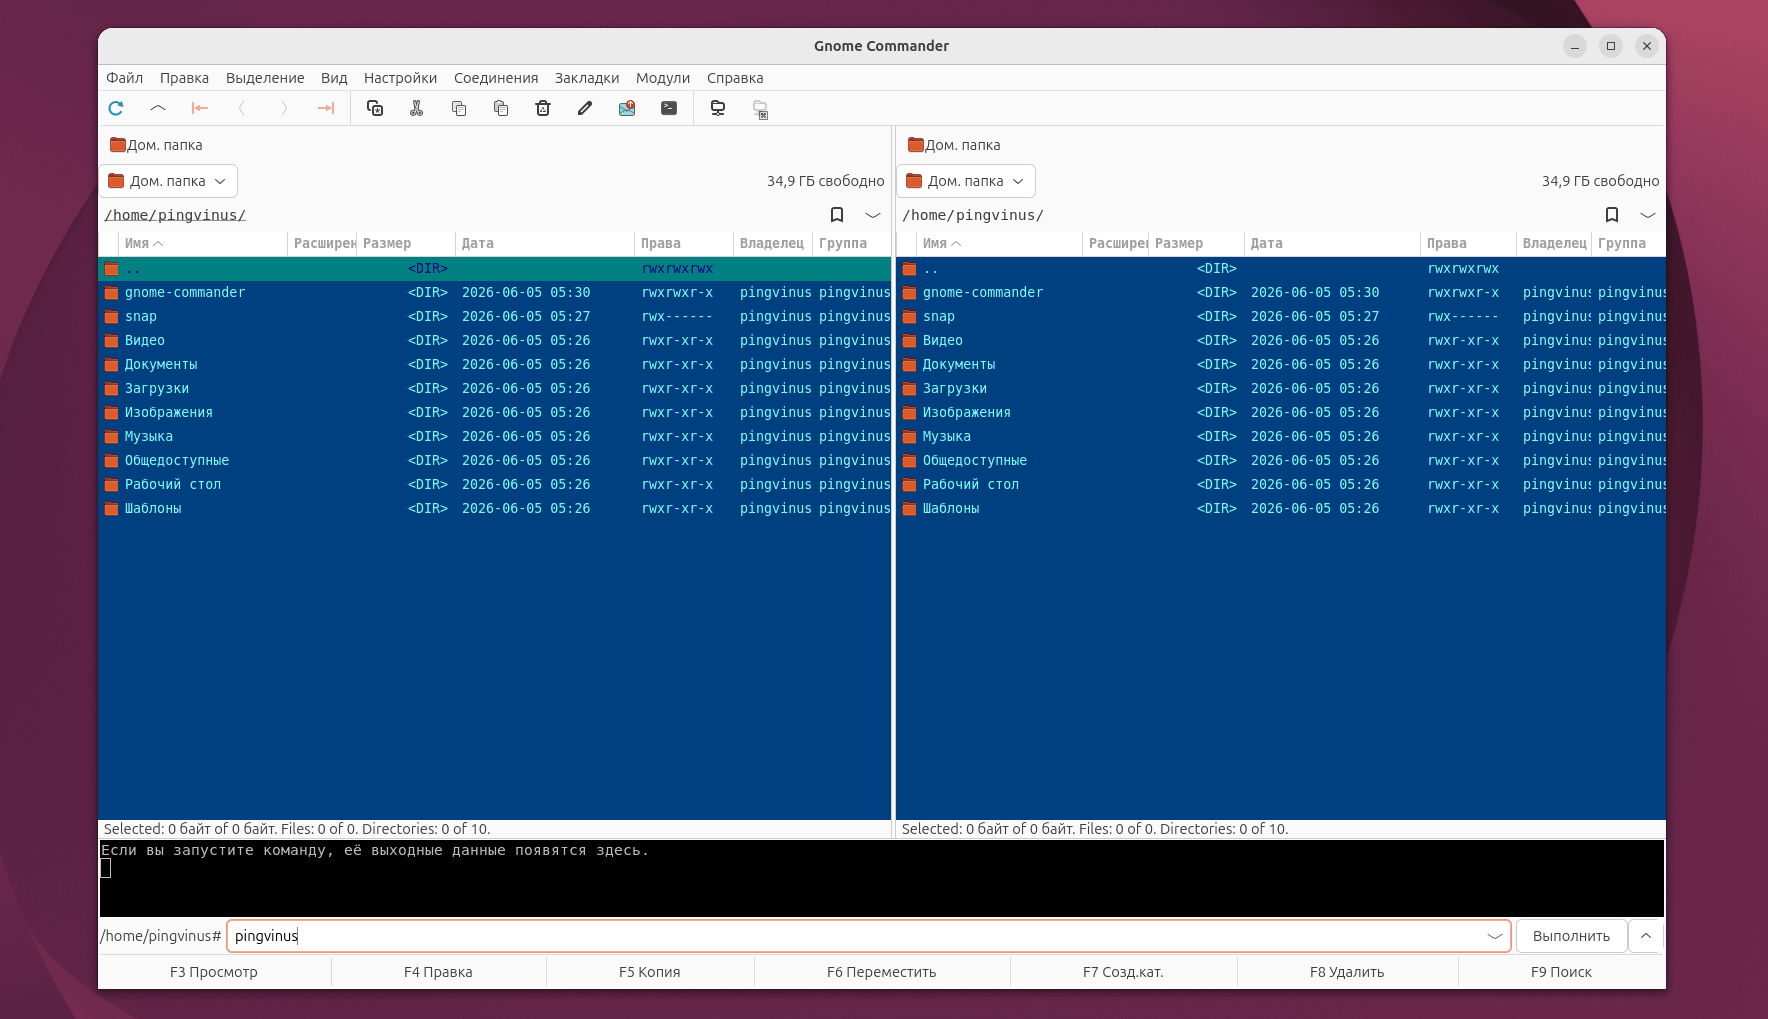This screenshot has height=1019, width=1768.
Task: Open the Правка menu
Action: (184, 78)
